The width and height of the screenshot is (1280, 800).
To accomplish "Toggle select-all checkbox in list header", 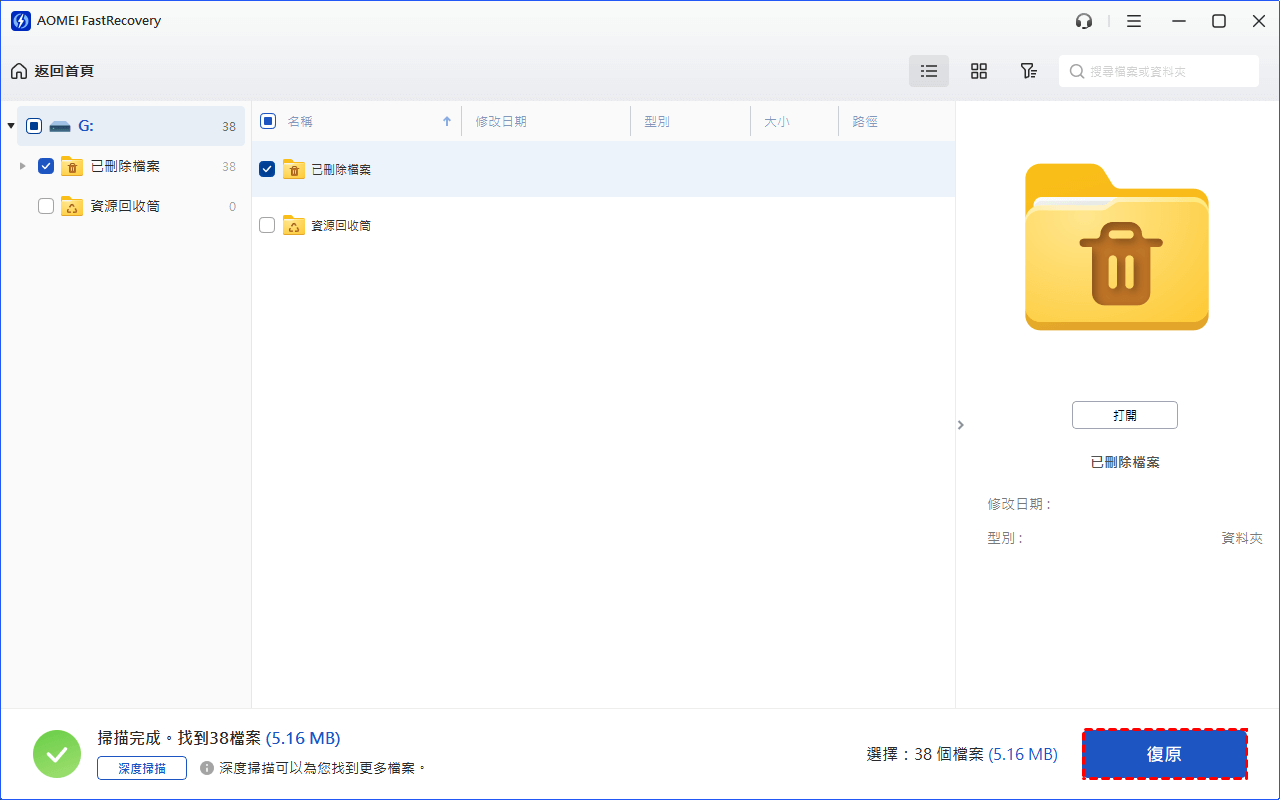I will [268, 121].
